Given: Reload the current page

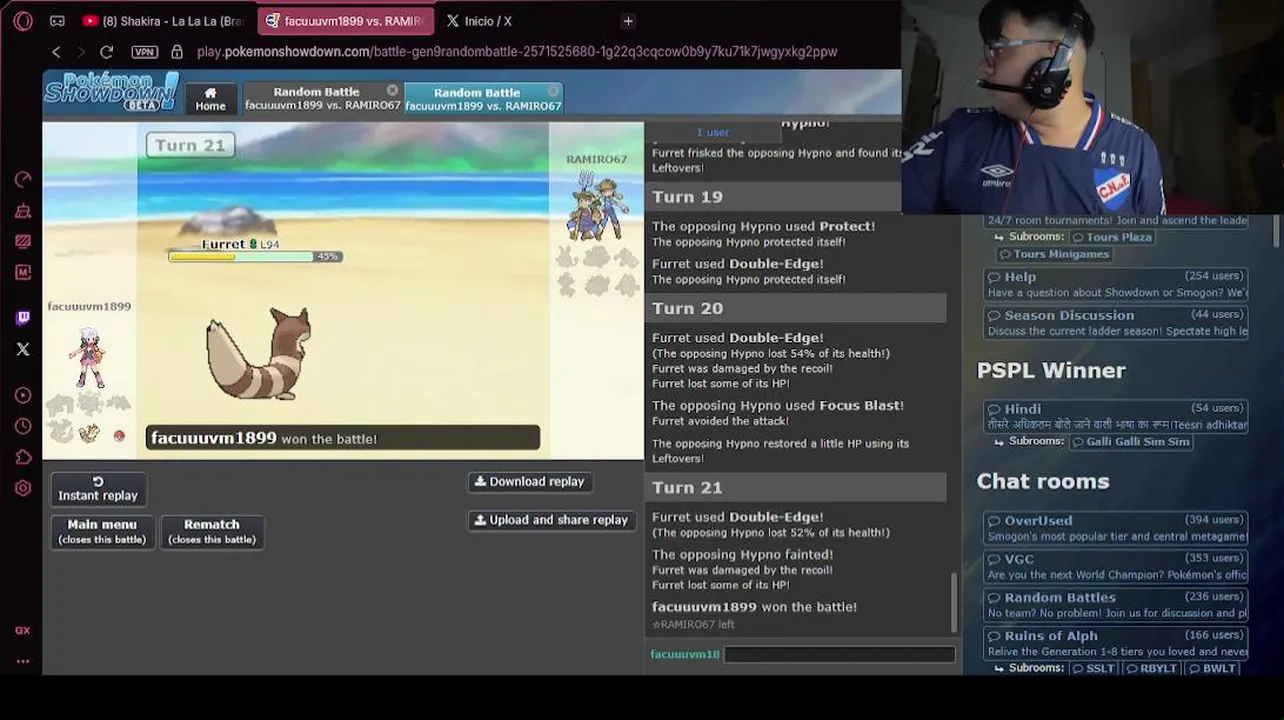Looking at the screenshot, I should tap(106, 52).
